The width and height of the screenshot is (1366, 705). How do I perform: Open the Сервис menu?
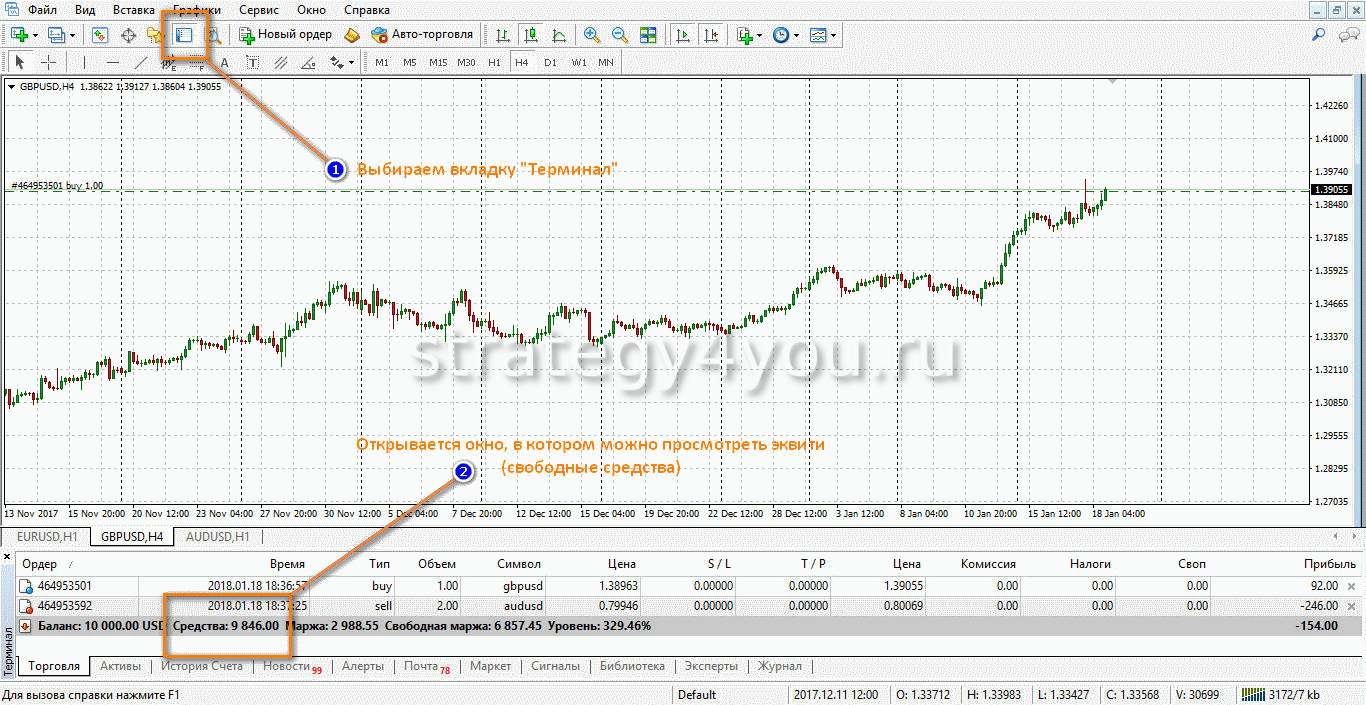[261, 10]
